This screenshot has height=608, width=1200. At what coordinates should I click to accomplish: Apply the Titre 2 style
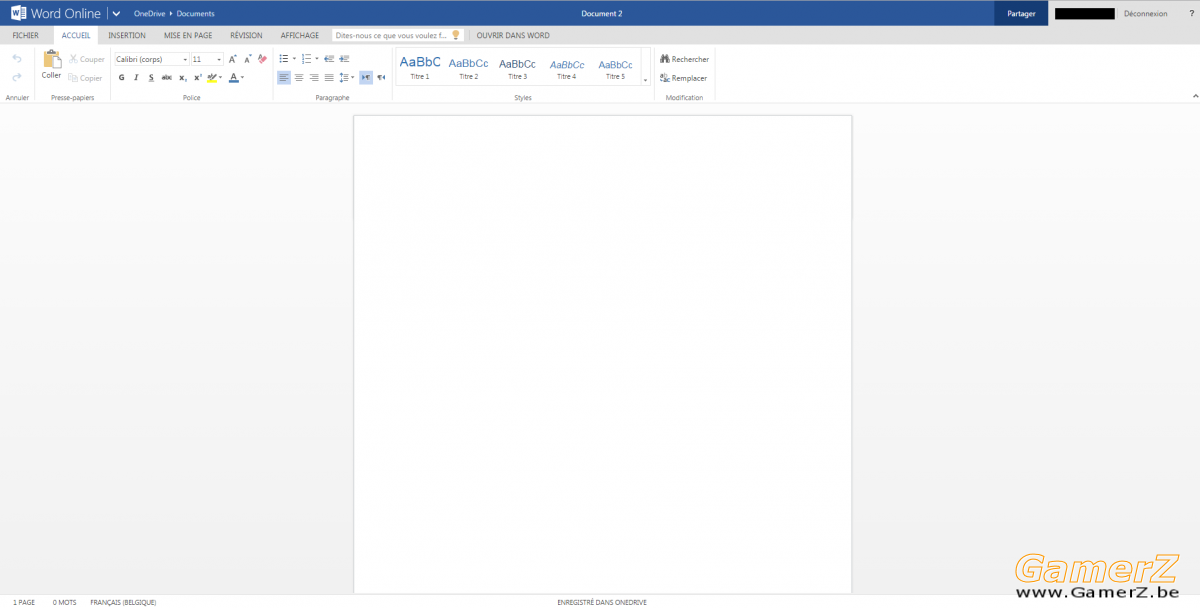(x=468, y=67)
